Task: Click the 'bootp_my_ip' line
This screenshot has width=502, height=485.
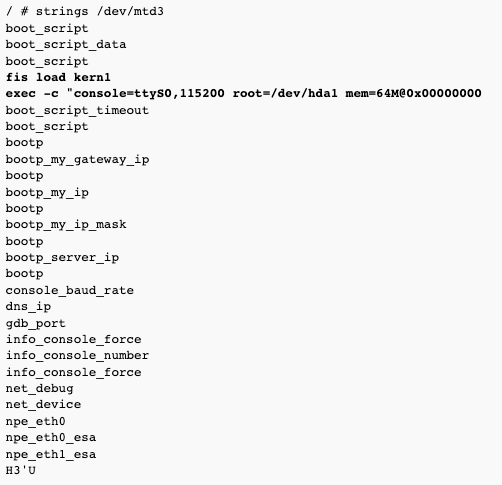Action: tap(47, 192)
